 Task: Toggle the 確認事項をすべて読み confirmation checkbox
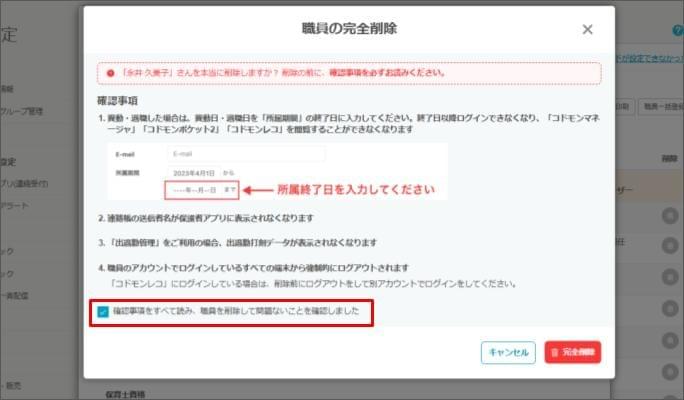(x=104, y=311)
